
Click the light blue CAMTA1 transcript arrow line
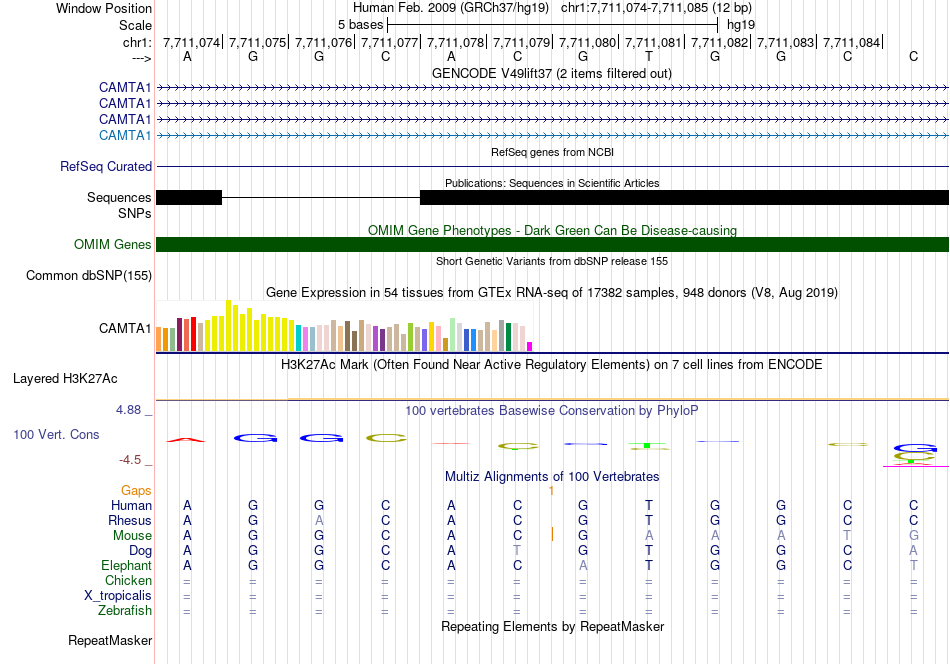click(x=552, y=136)
